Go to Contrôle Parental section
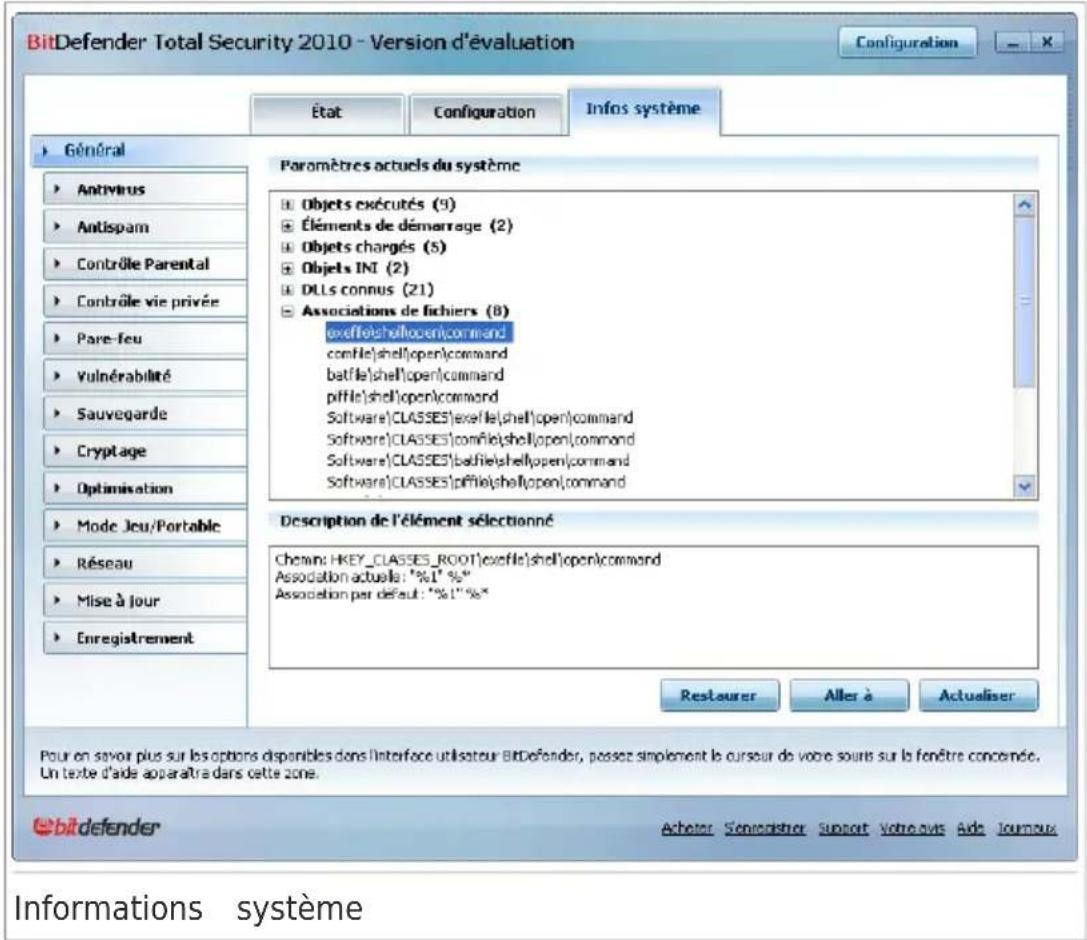The image size is (1087, 940). 144,264
